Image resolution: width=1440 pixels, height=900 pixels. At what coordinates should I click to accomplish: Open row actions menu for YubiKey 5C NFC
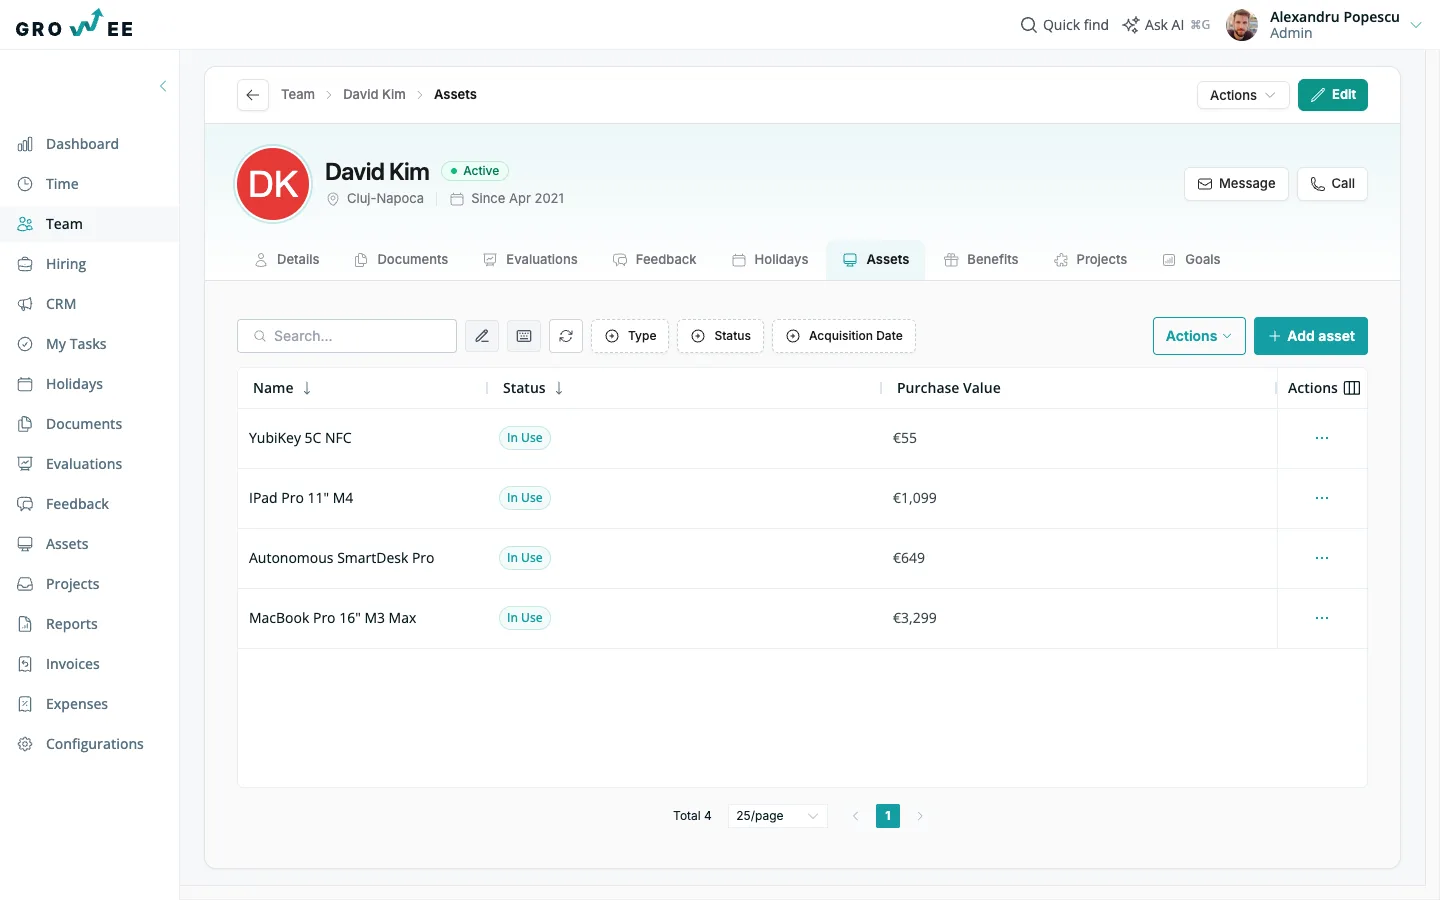click(1322, 438)
